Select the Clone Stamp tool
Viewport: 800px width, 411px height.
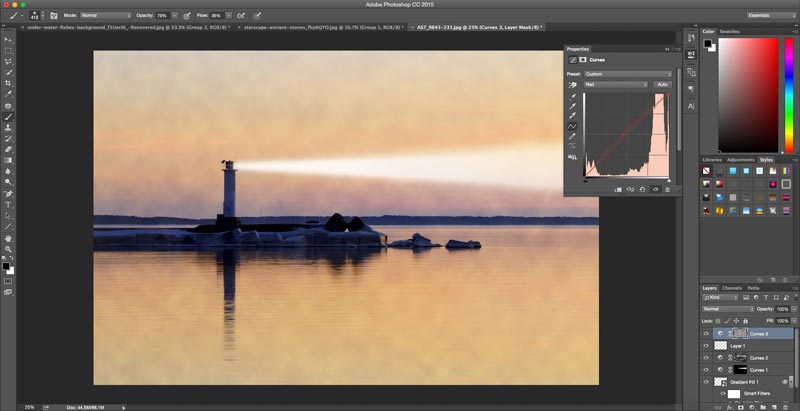coord(9,128)
